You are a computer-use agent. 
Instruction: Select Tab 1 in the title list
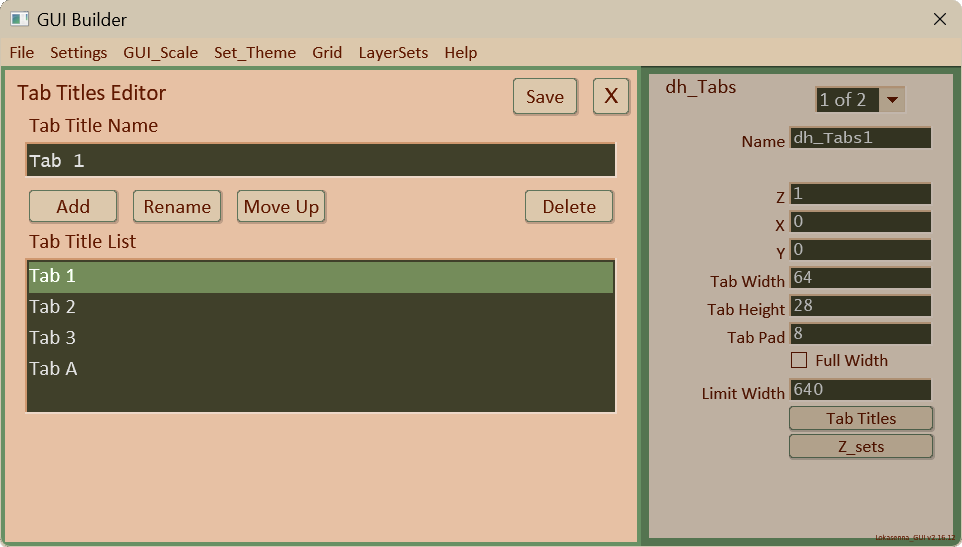tap(320, 277)
